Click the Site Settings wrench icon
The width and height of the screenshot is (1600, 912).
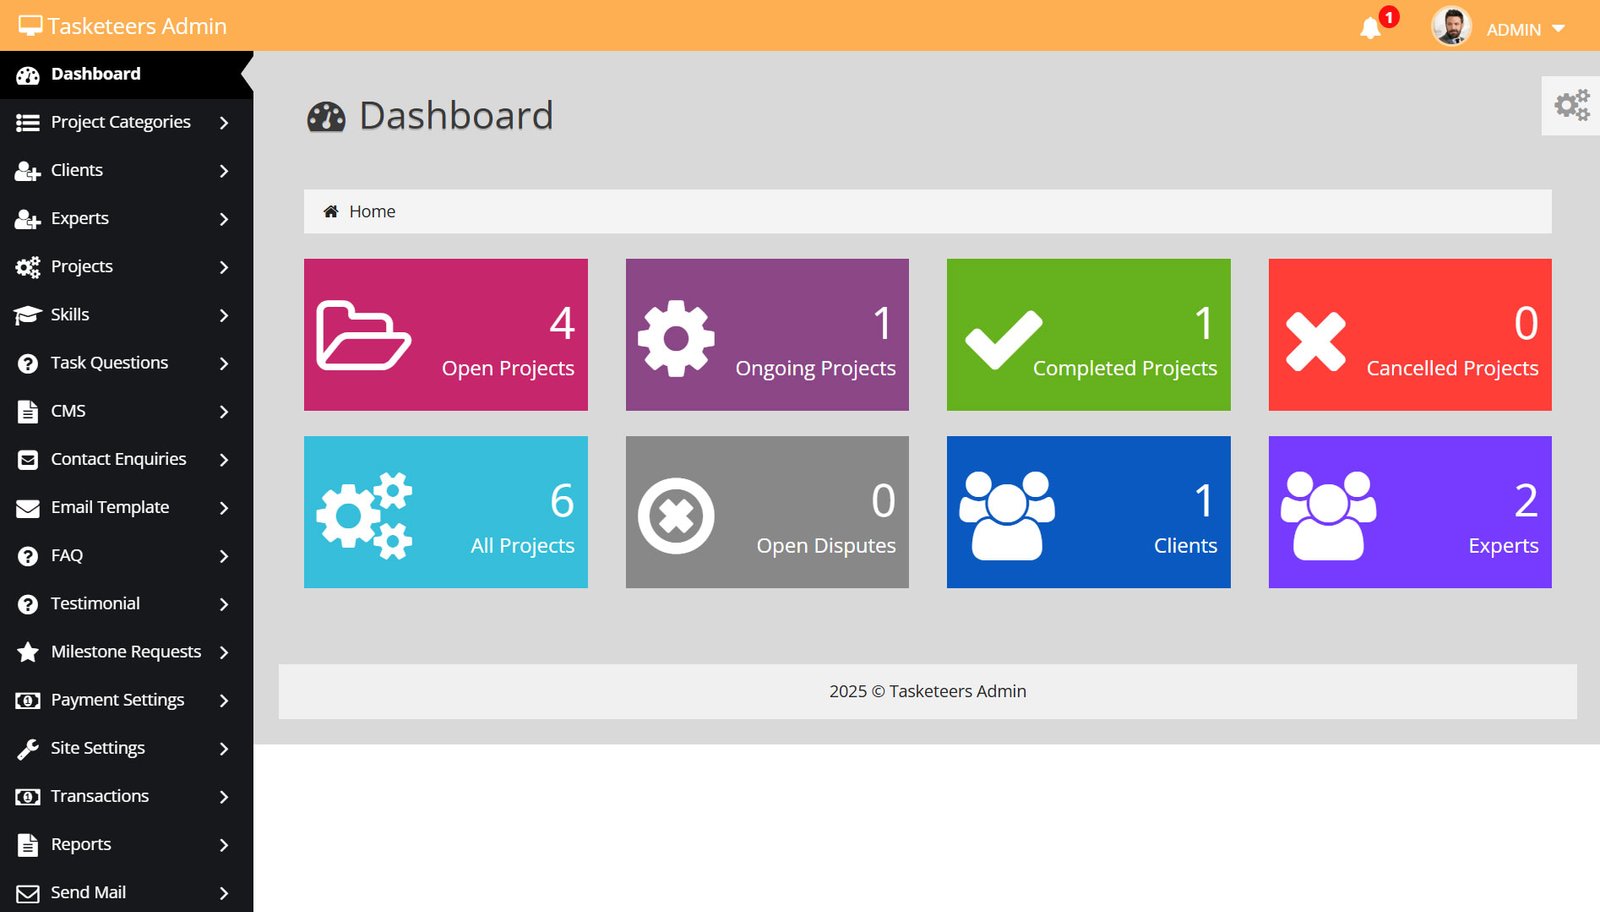point(28,749)
